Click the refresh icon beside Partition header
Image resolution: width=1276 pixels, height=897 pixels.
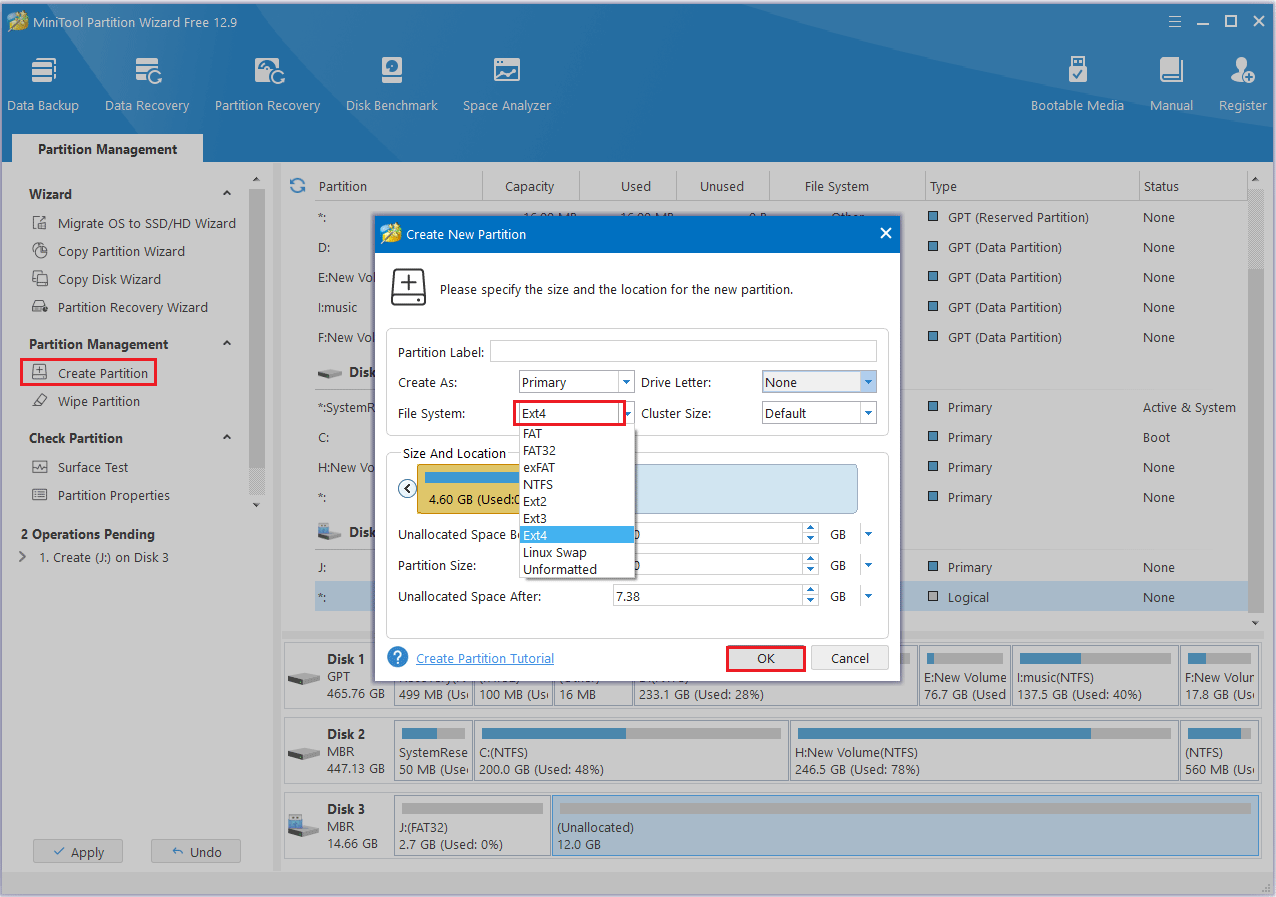(297, 185)
